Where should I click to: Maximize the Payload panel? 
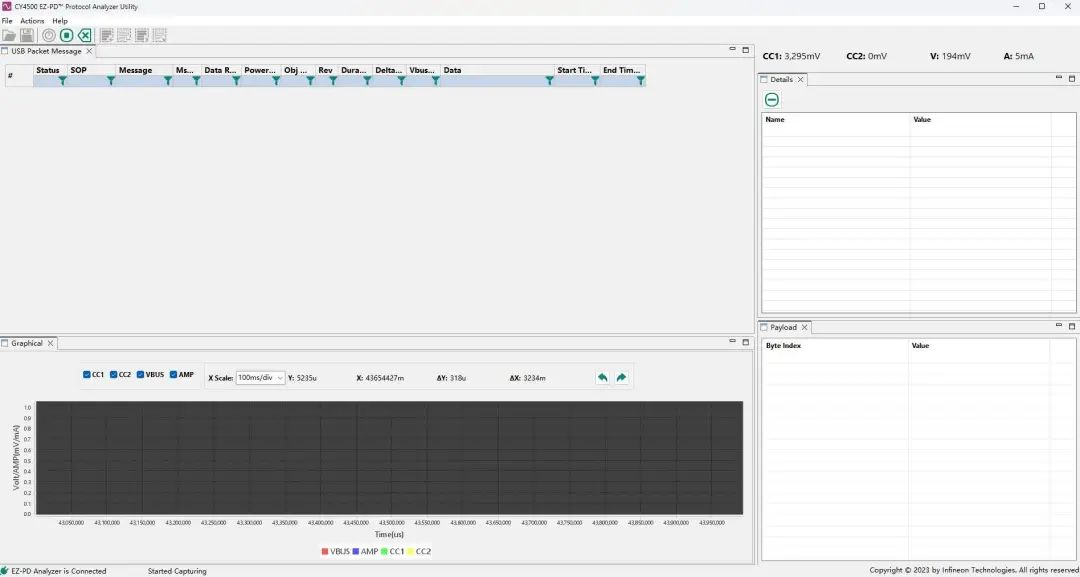pos(1072,326)
